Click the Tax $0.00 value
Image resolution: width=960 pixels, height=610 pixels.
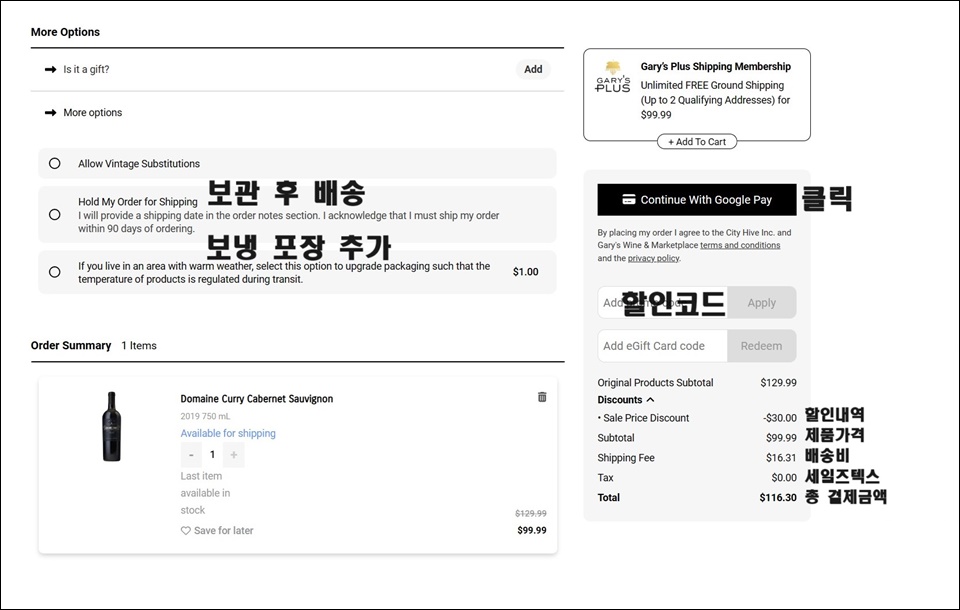click(784, 478)
